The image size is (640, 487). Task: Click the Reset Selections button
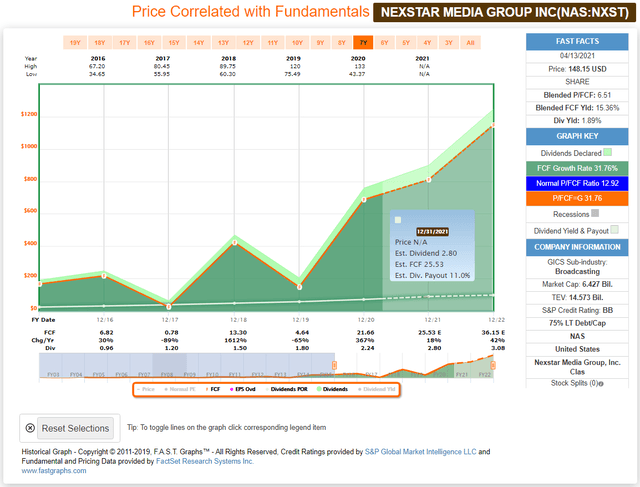[x=76, y=428]
